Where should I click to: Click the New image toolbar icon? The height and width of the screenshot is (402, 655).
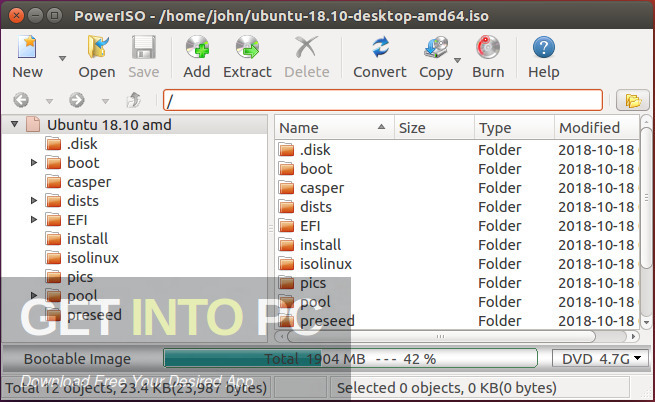[27, 47]
